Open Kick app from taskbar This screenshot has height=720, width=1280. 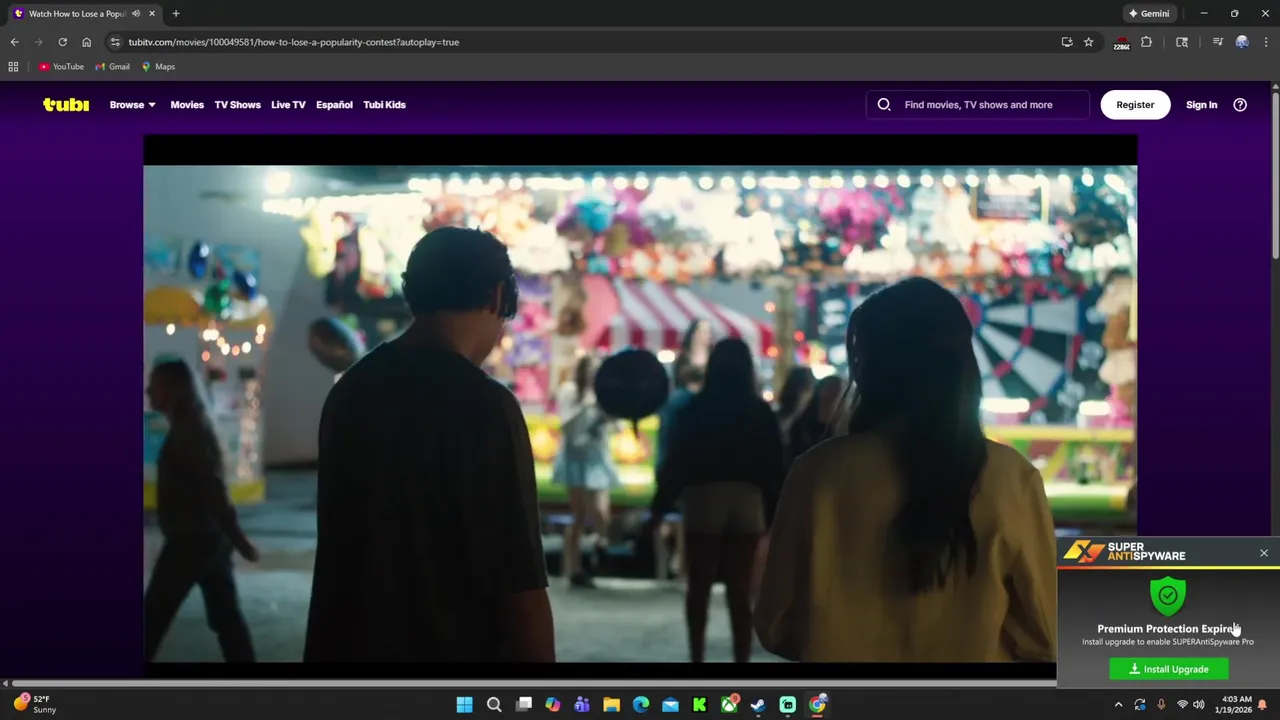700,705
